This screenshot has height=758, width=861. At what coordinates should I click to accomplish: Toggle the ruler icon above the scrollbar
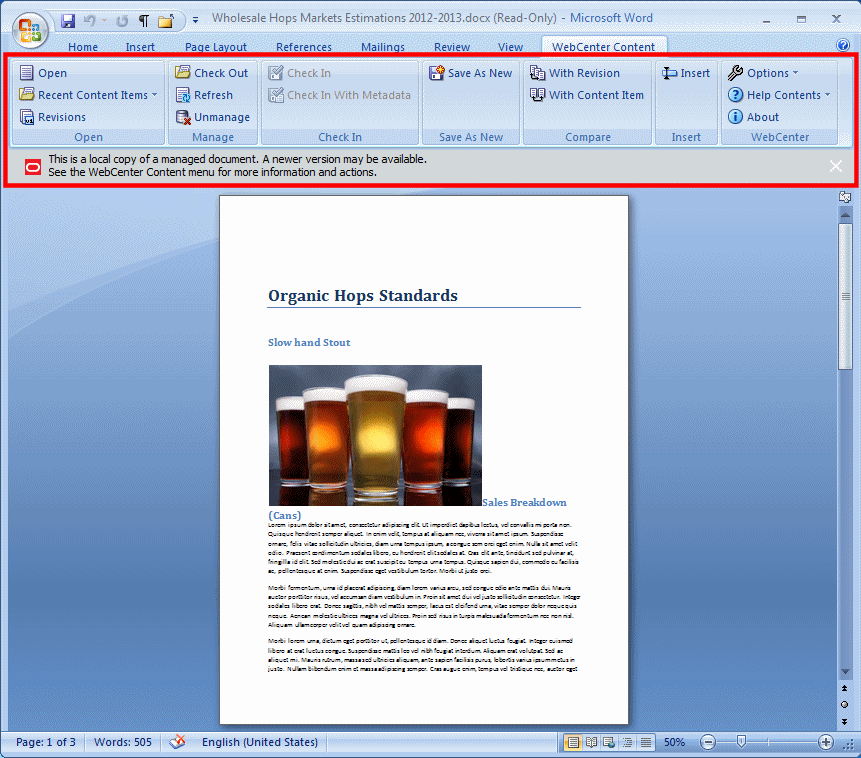[x=845, y=197]
